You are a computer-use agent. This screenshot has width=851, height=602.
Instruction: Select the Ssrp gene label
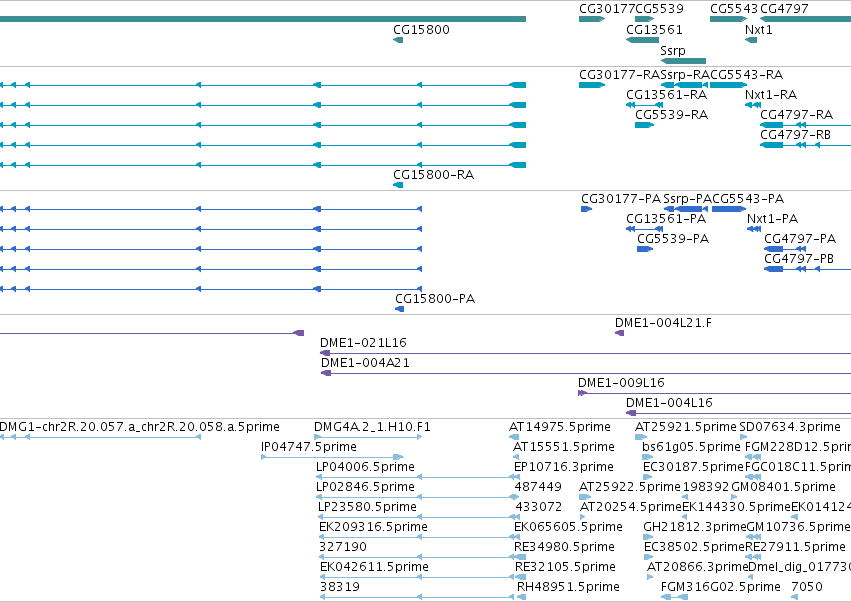672,50
